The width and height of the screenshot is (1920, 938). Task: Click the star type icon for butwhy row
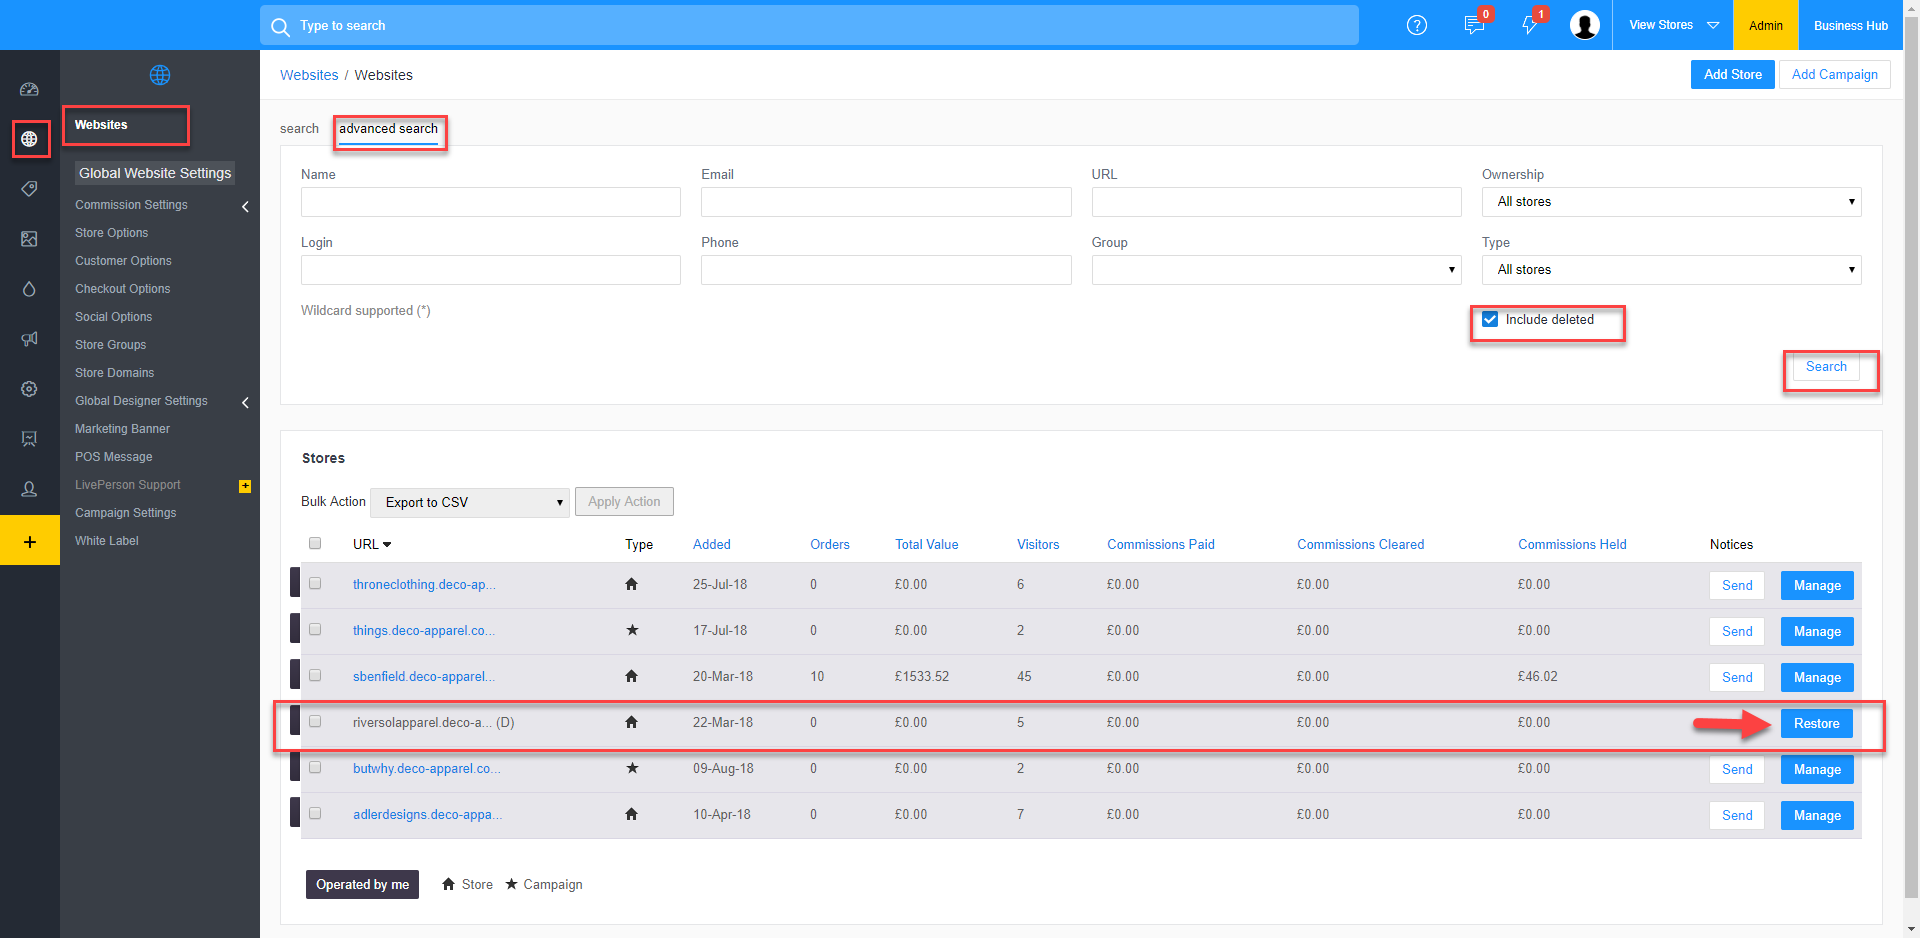coord(632,768)
